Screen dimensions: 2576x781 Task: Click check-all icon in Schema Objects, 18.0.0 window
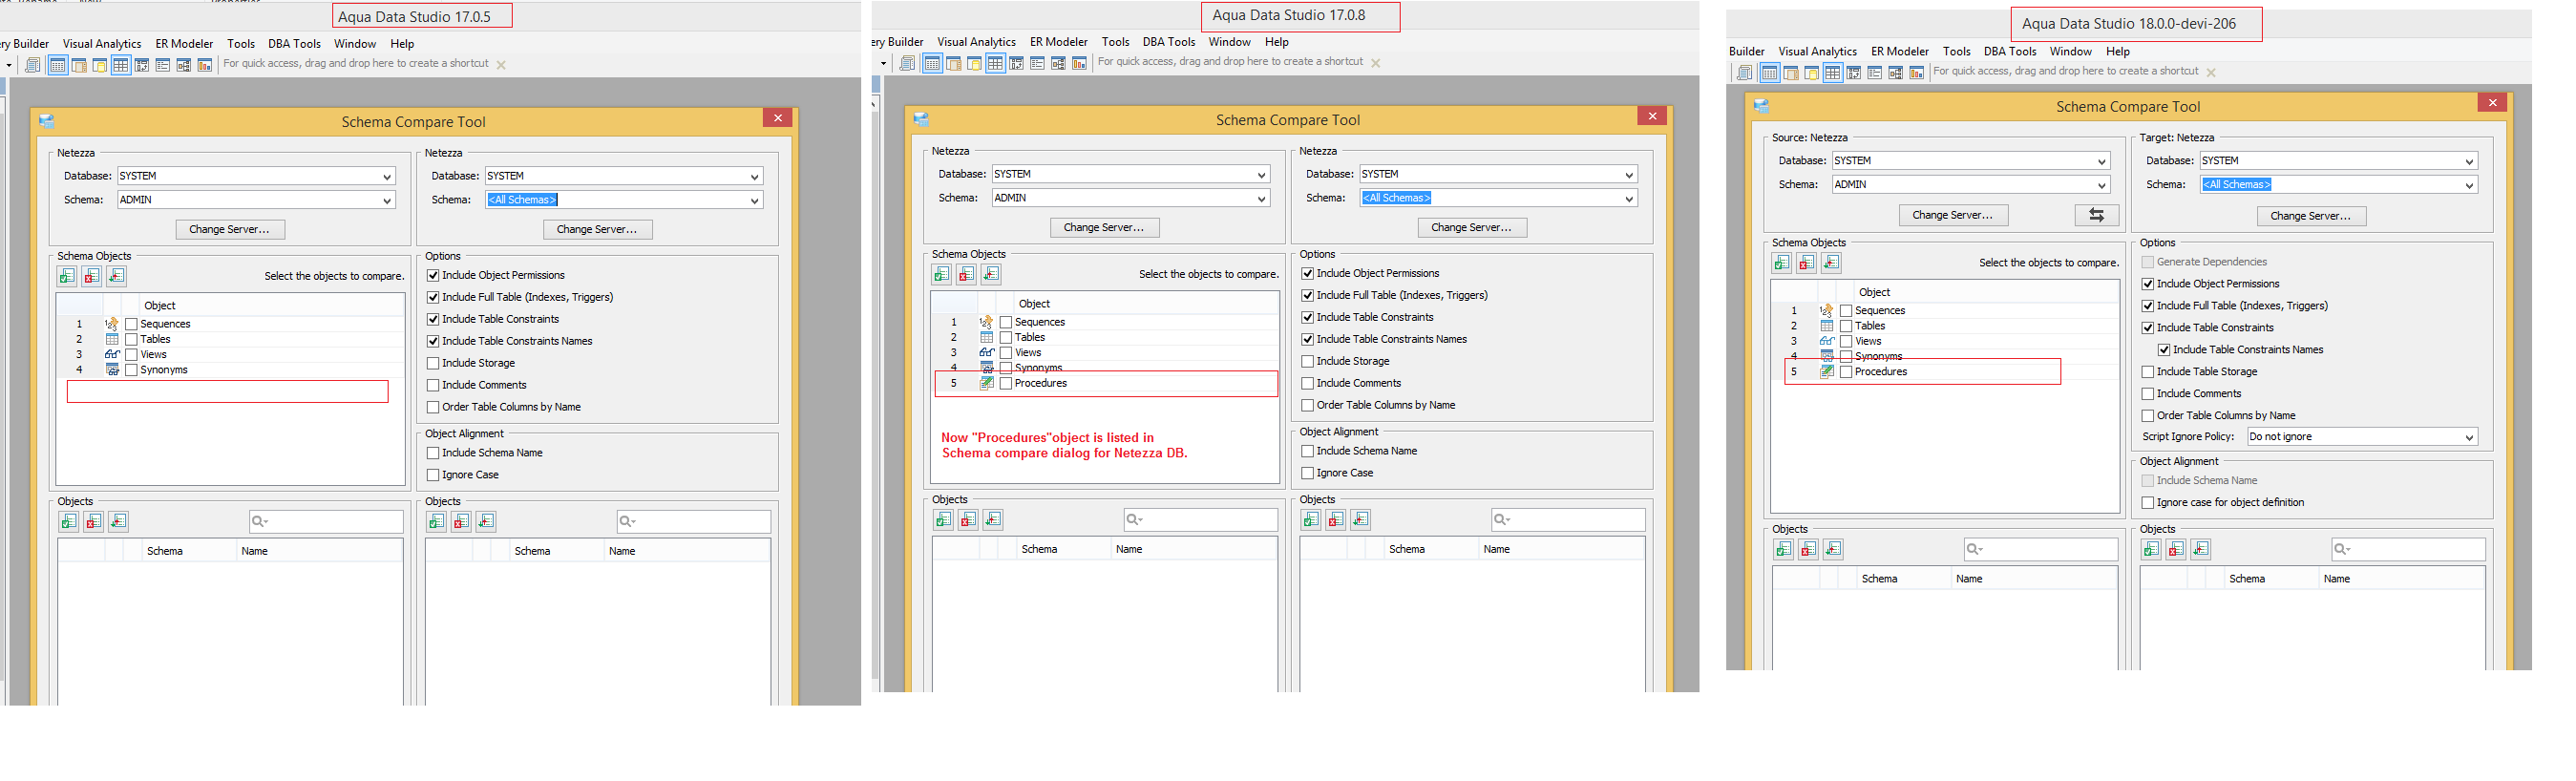[x=1782, y=263]
